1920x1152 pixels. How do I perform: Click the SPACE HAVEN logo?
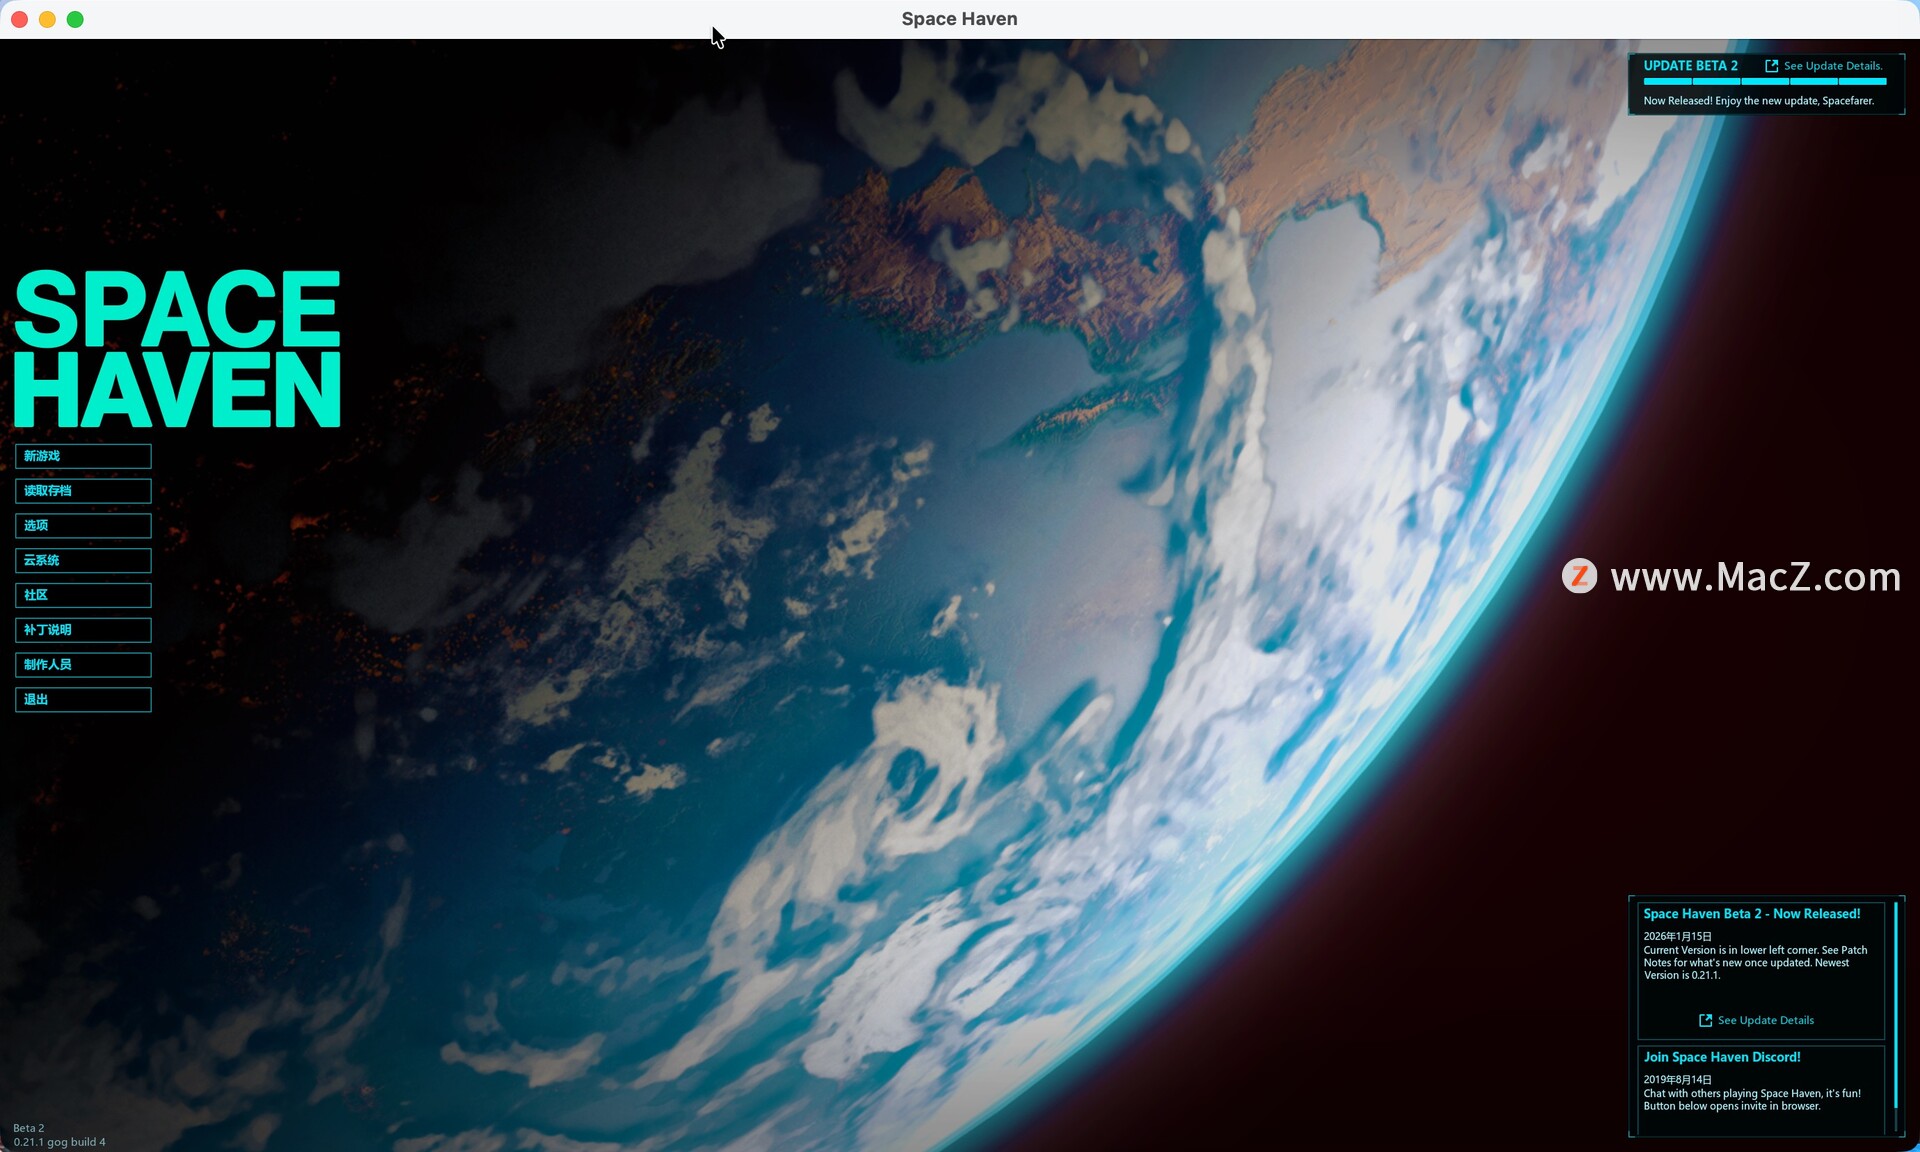[177, 349]
